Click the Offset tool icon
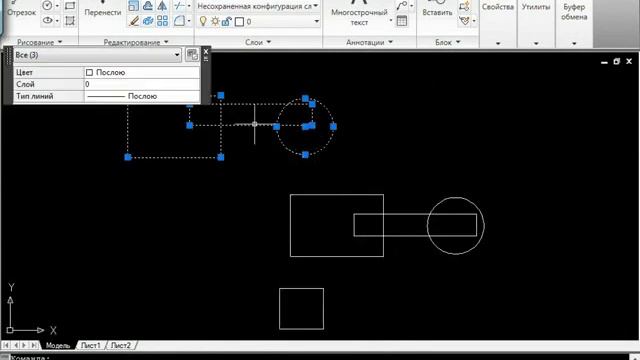Screen dimensions: 640x360 coord(148,6)
